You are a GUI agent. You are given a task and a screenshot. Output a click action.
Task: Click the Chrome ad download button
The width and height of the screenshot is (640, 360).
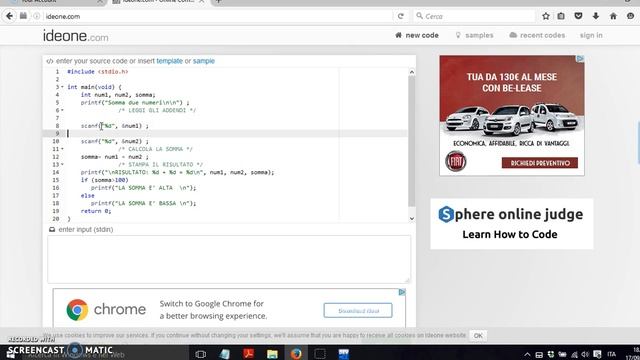(358, 311)
